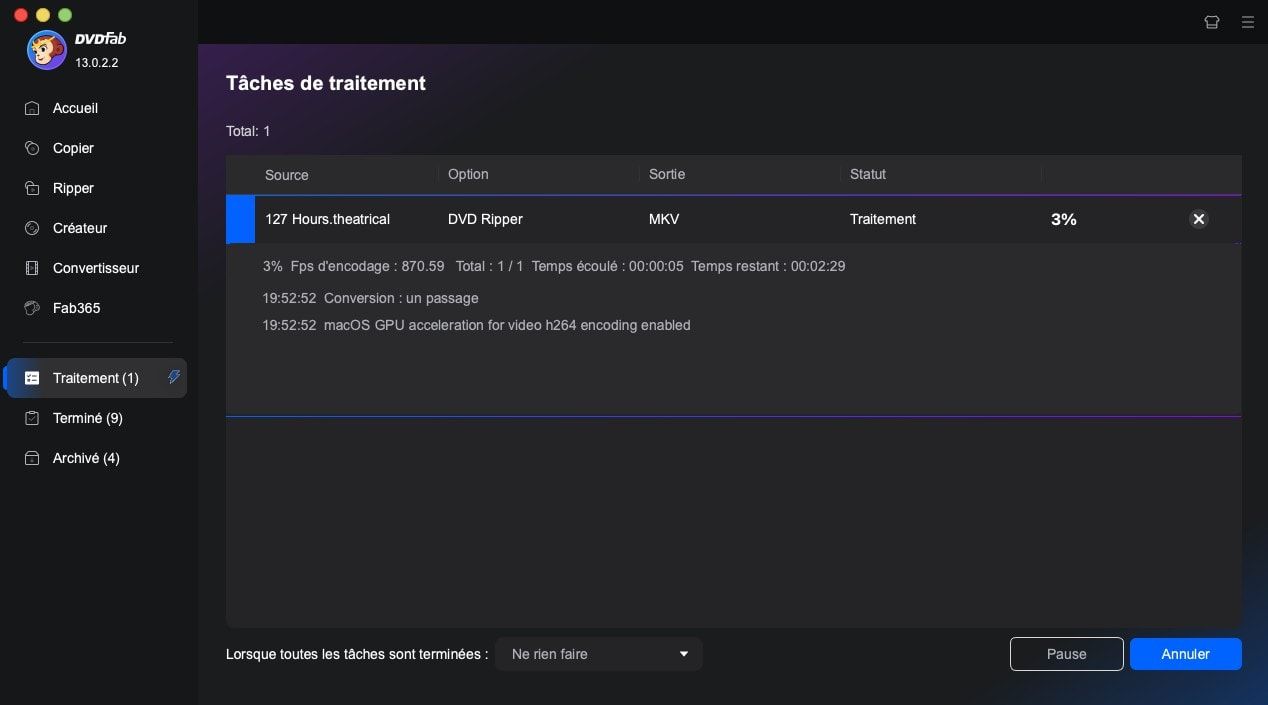Open the skin theme icon top right
Image resolution: width=1268 pixels, height=705 pixels.
coord(1211,21)
